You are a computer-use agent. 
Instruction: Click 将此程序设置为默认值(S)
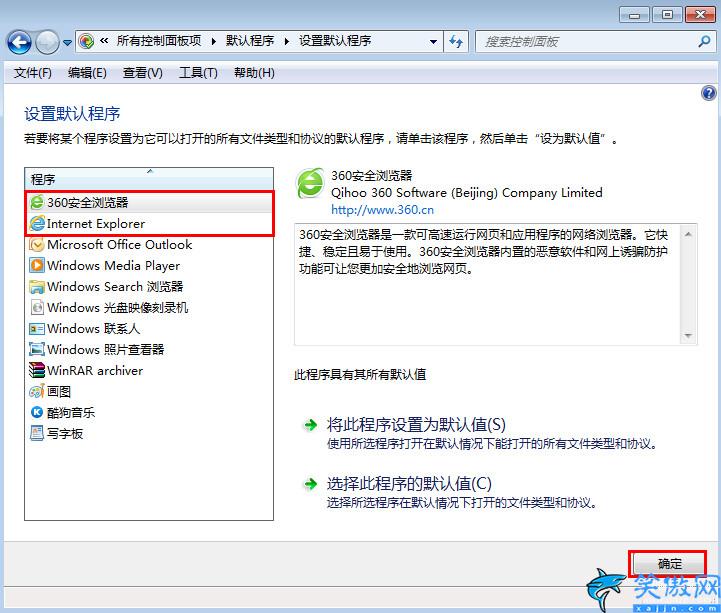click(x=416, y=424)
